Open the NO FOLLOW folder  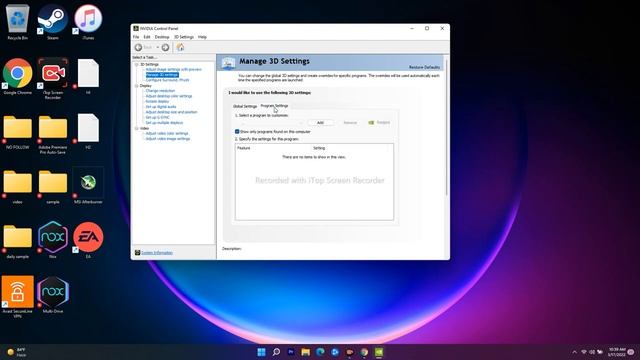pos(18,132)
